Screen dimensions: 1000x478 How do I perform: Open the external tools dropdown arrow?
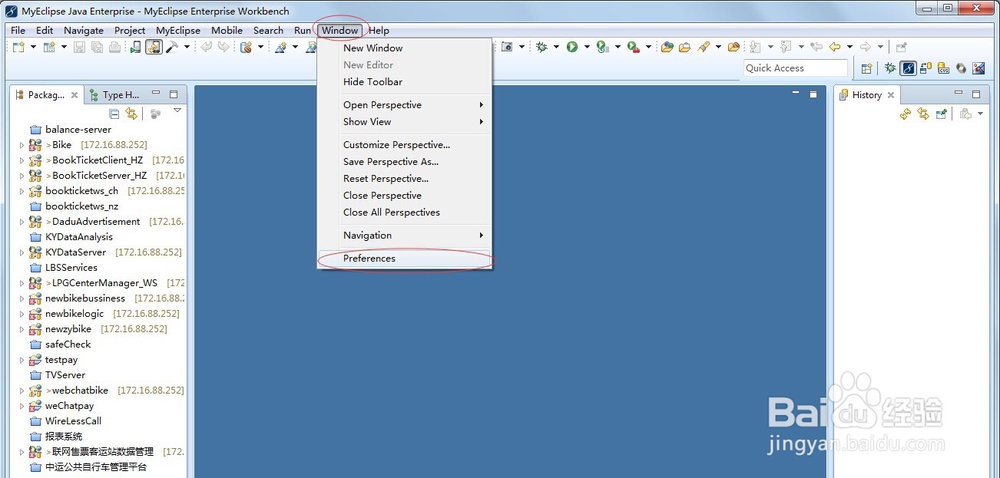pyautogui.click(x=649, y=47)
